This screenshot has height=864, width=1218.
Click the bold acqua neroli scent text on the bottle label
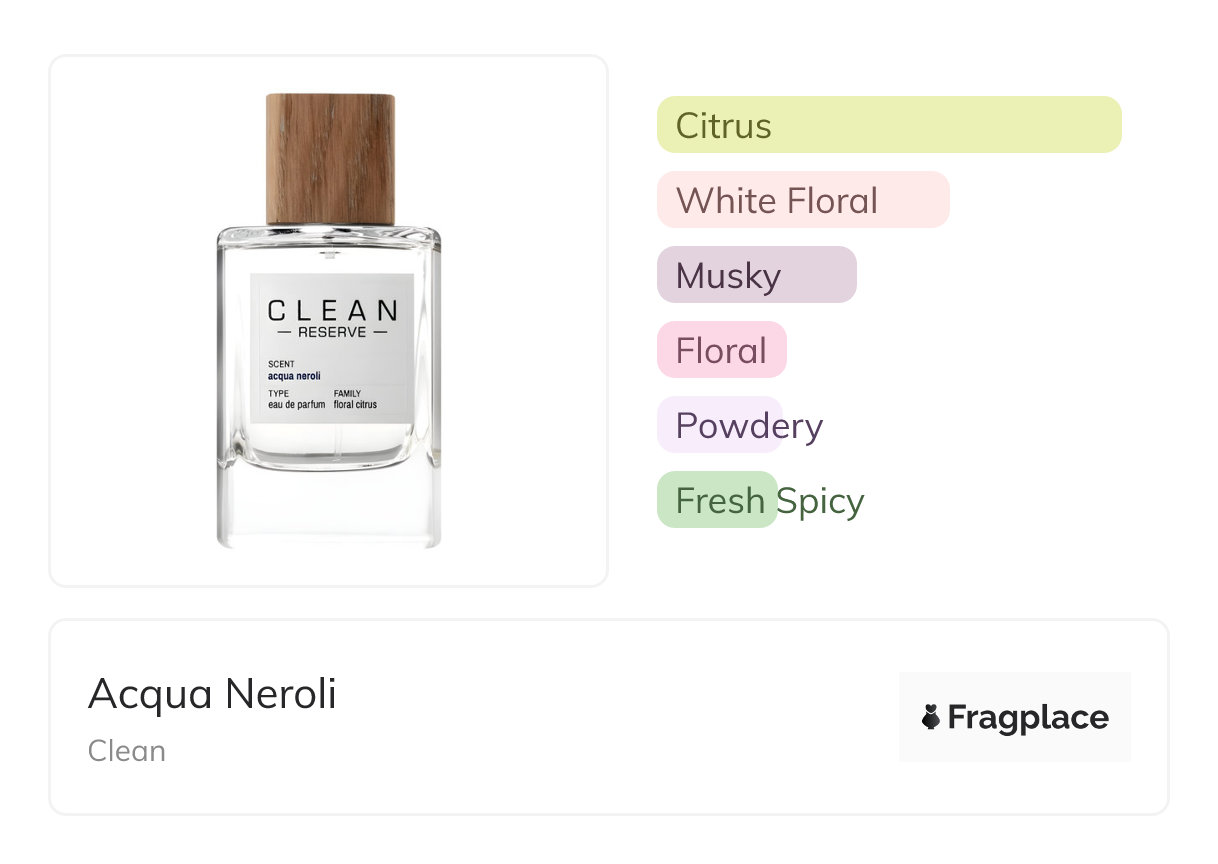click(x=294, y=376)
